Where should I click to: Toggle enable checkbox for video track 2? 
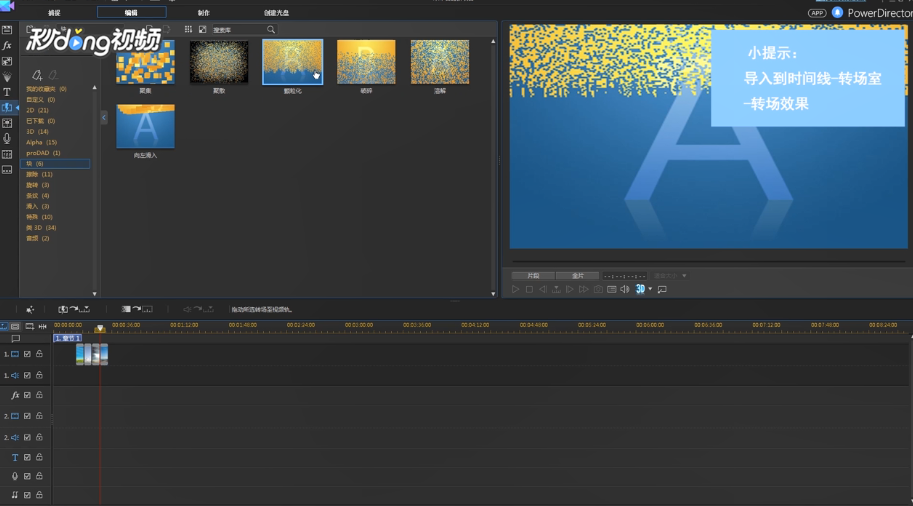[x=27, y=416]
